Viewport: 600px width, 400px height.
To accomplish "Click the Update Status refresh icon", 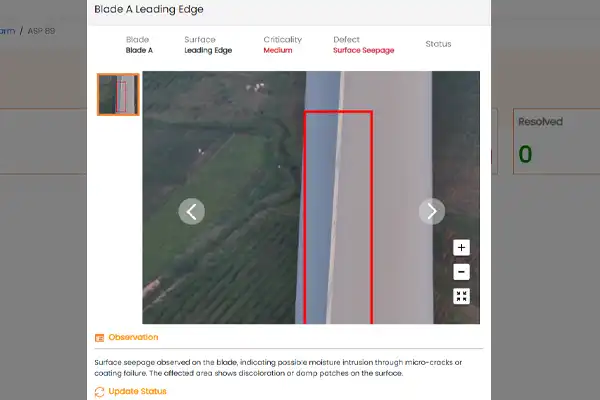I will 99,392.
